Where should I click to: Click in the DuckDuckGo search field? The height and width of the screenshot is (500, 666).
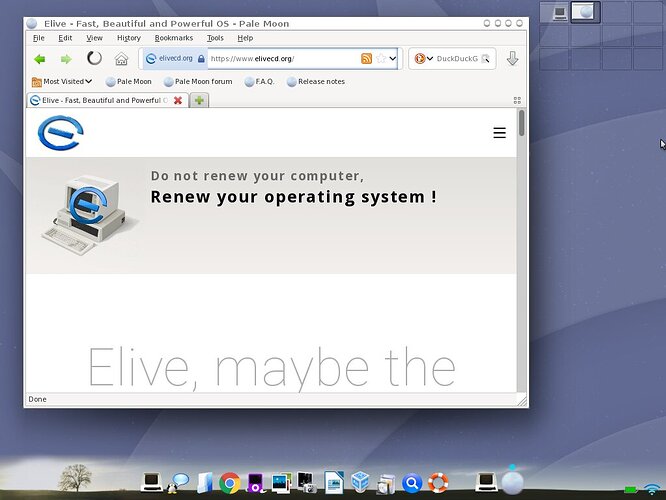457,59
